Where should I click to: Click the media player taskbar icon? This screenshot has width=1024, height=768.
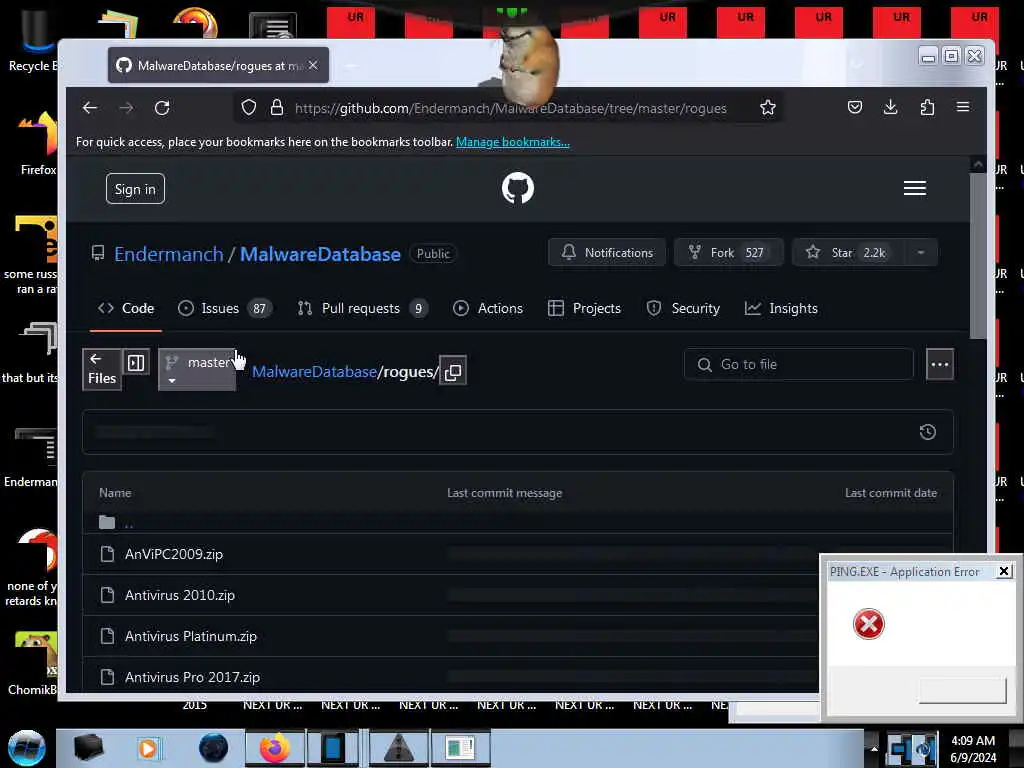point(148,748)
